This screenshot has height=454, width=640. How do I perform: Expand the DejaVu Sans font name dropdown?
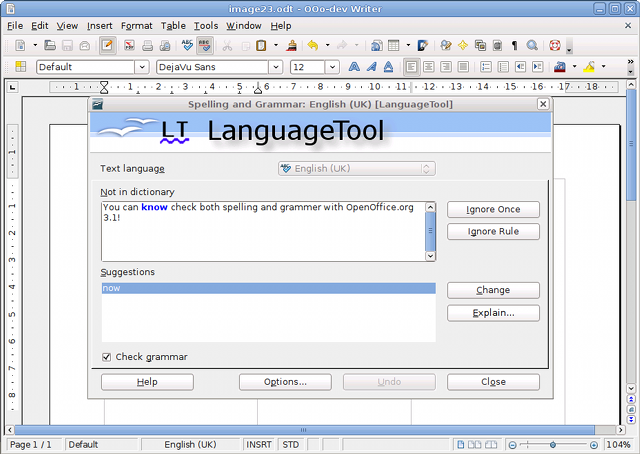click(275, 68)
